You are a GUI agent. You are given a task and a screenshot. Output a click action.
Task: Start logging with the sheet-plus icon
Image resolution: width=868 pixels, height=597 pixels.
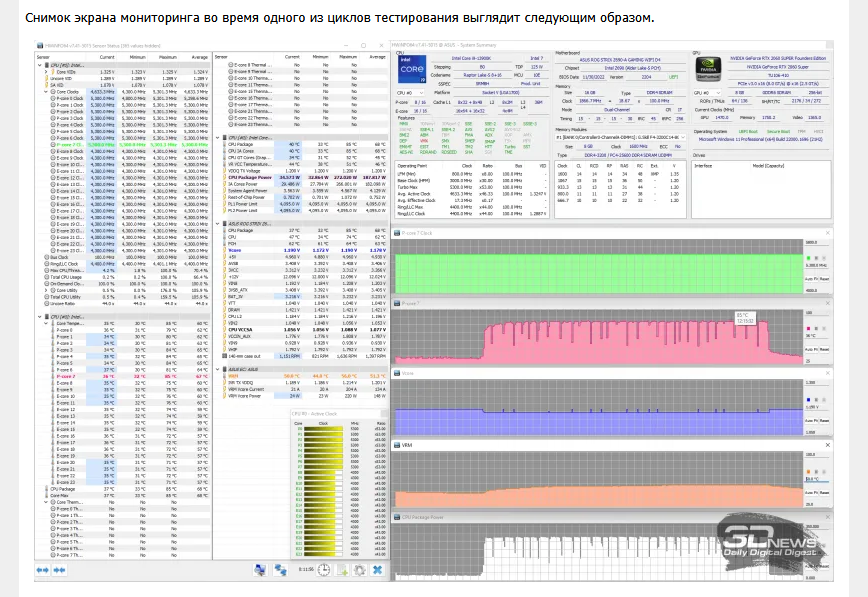tap(342, 569)
